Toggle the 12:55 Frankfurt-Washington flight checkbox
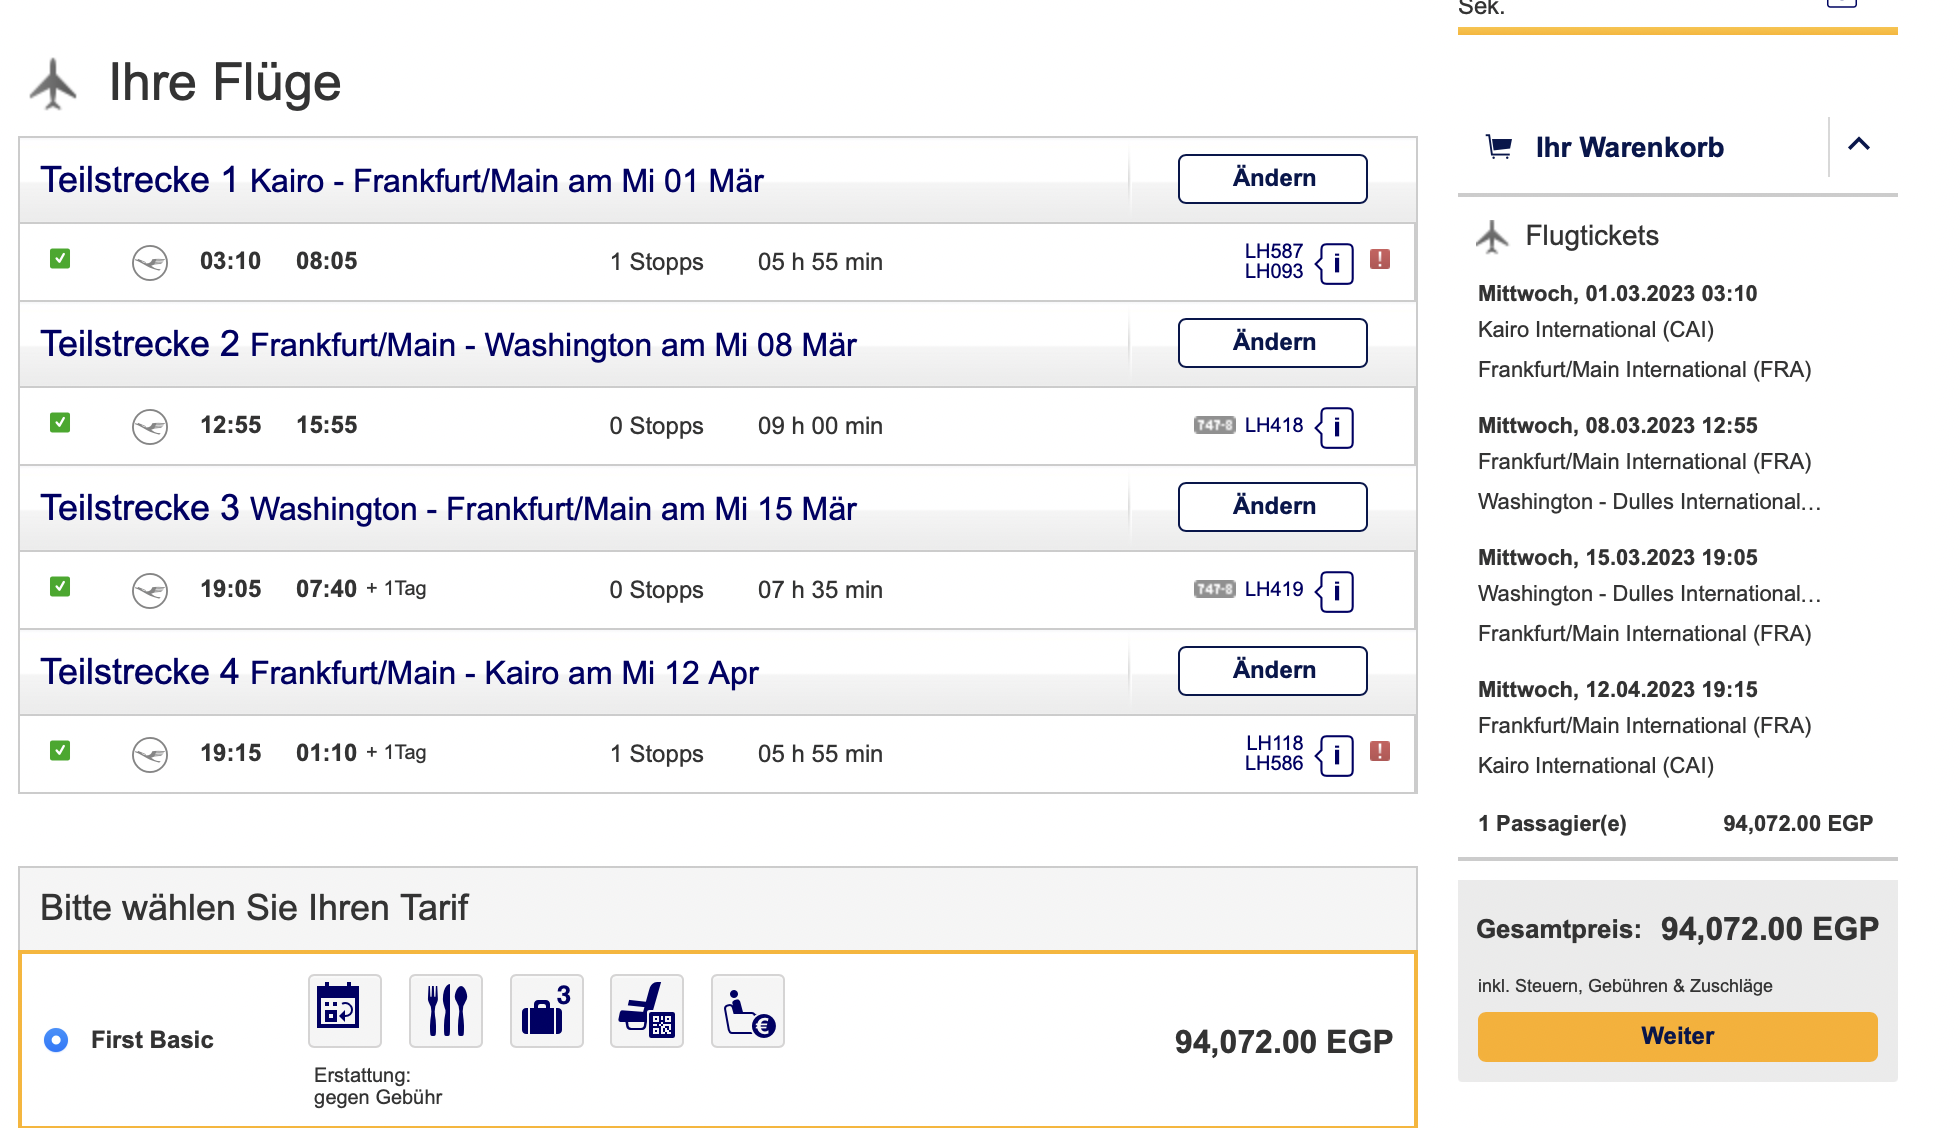 60,423
